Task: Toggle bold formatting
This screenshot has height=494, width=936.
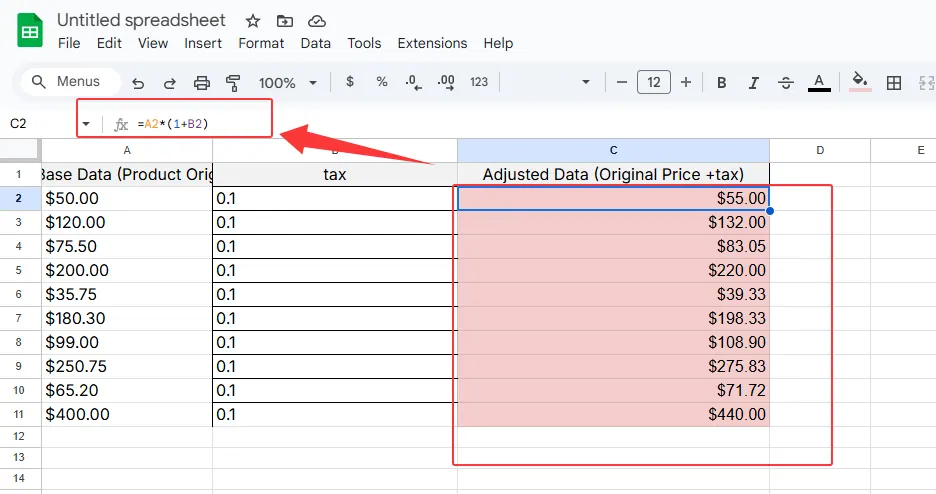Action: [722, 82]
